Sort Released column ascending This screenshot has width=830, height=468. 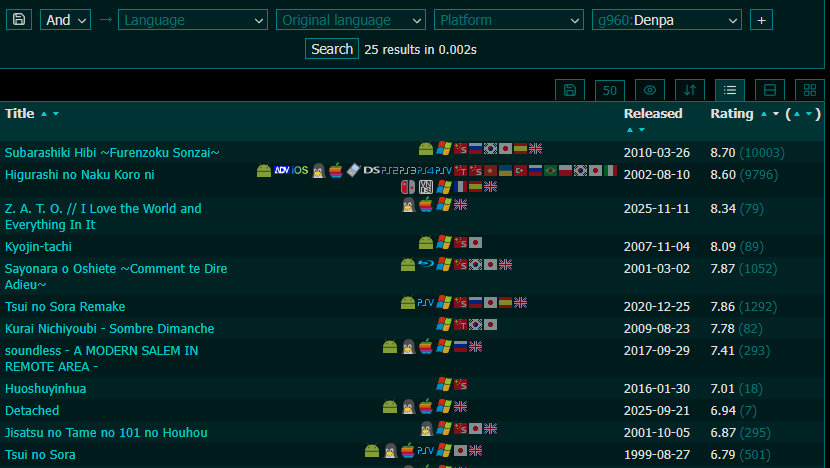pos(629,130)
